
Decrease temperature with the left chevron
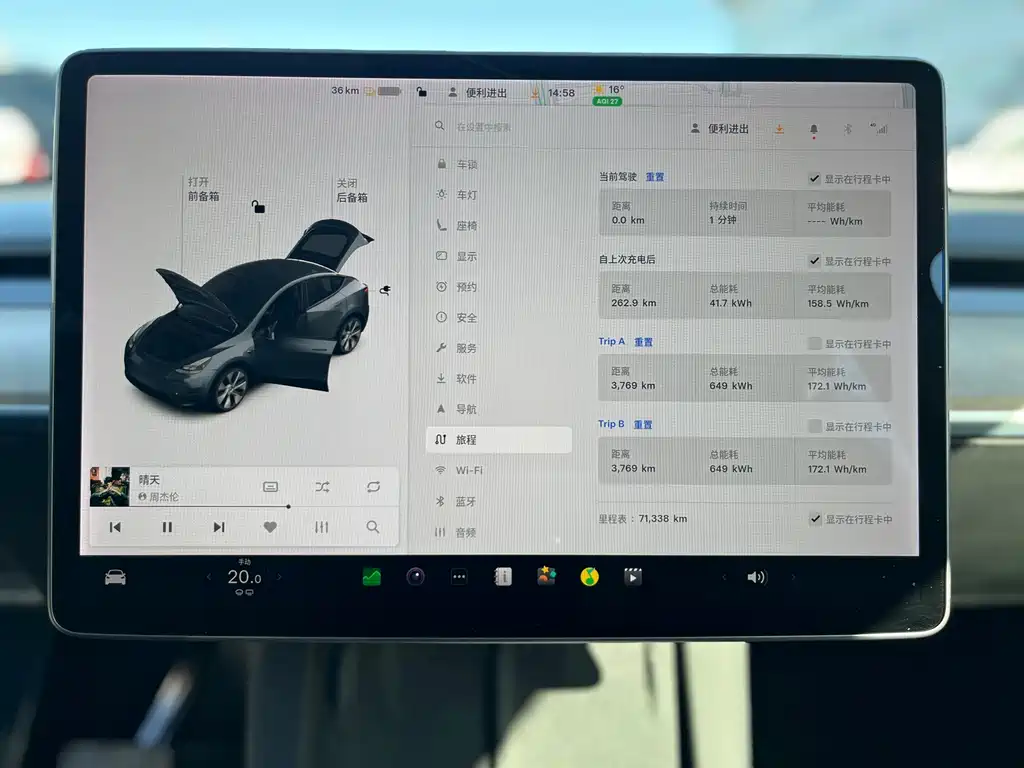[x=209, y=577]
